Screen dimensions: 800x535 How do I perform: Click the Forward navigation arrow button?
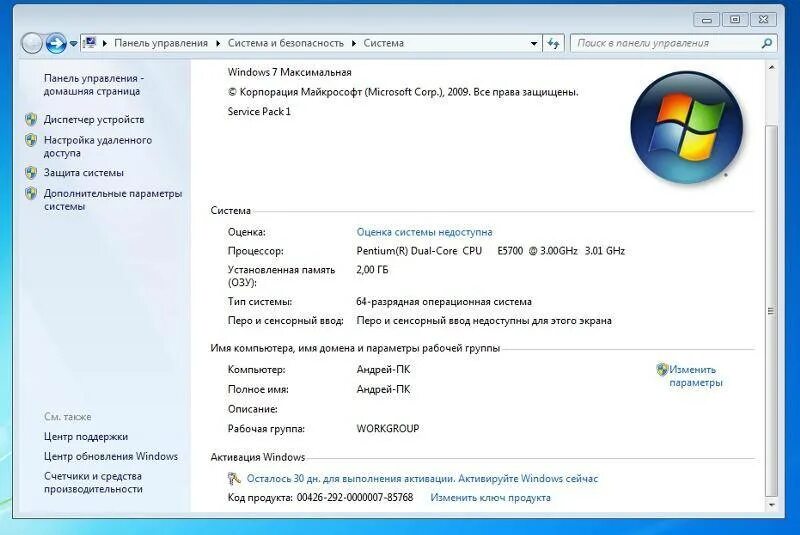[56, 43]
